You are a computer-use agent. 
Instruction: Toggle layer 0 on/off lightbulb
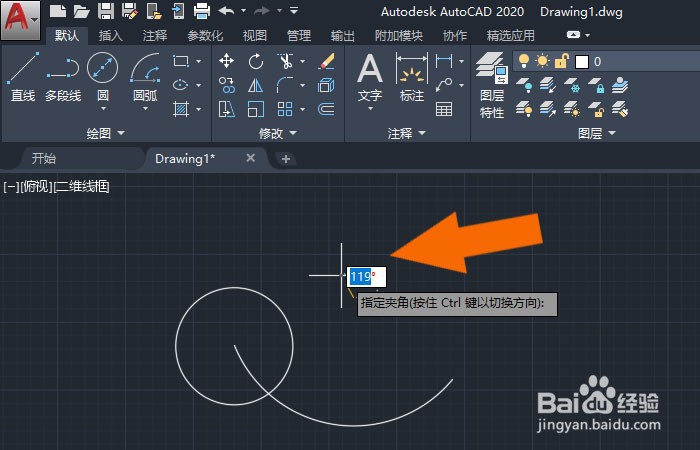click(x=524, y=61)
